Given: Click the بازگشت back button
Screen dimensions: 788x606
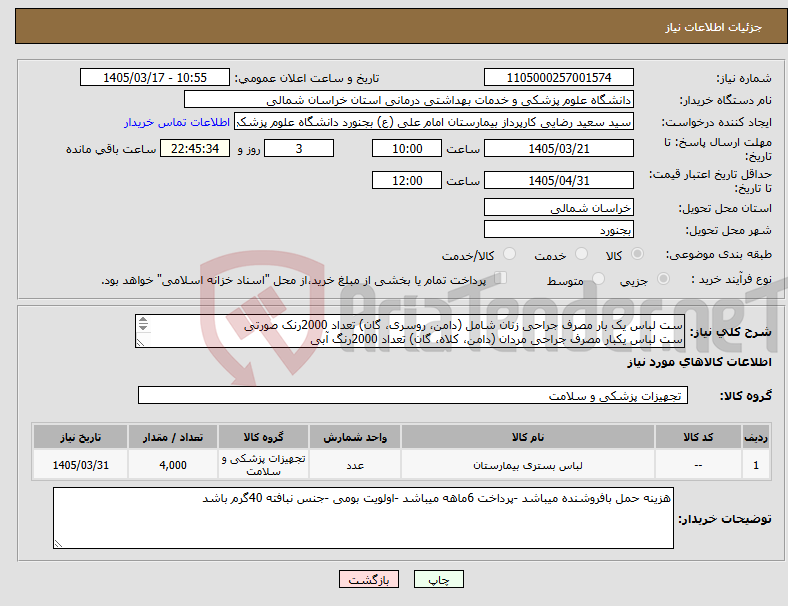Looking at the screenshot, I should (x=369, y=579).
